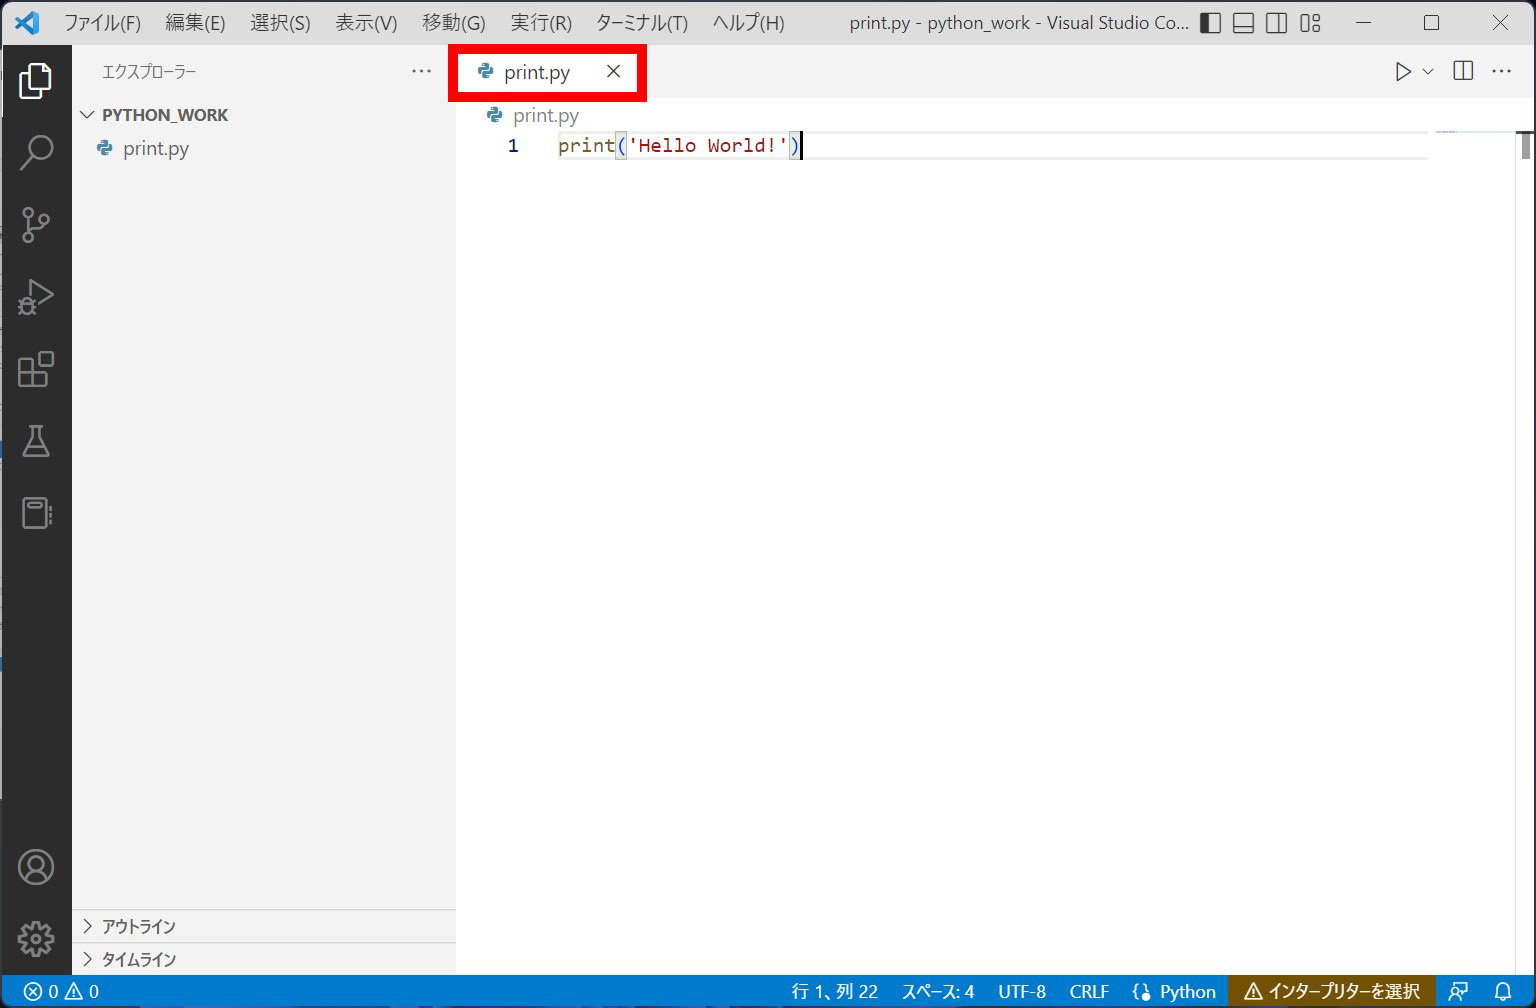The width and height of the screenshot is (1536, 1008).
Task: Open the Extensions view
Action: tap(37, 369)
